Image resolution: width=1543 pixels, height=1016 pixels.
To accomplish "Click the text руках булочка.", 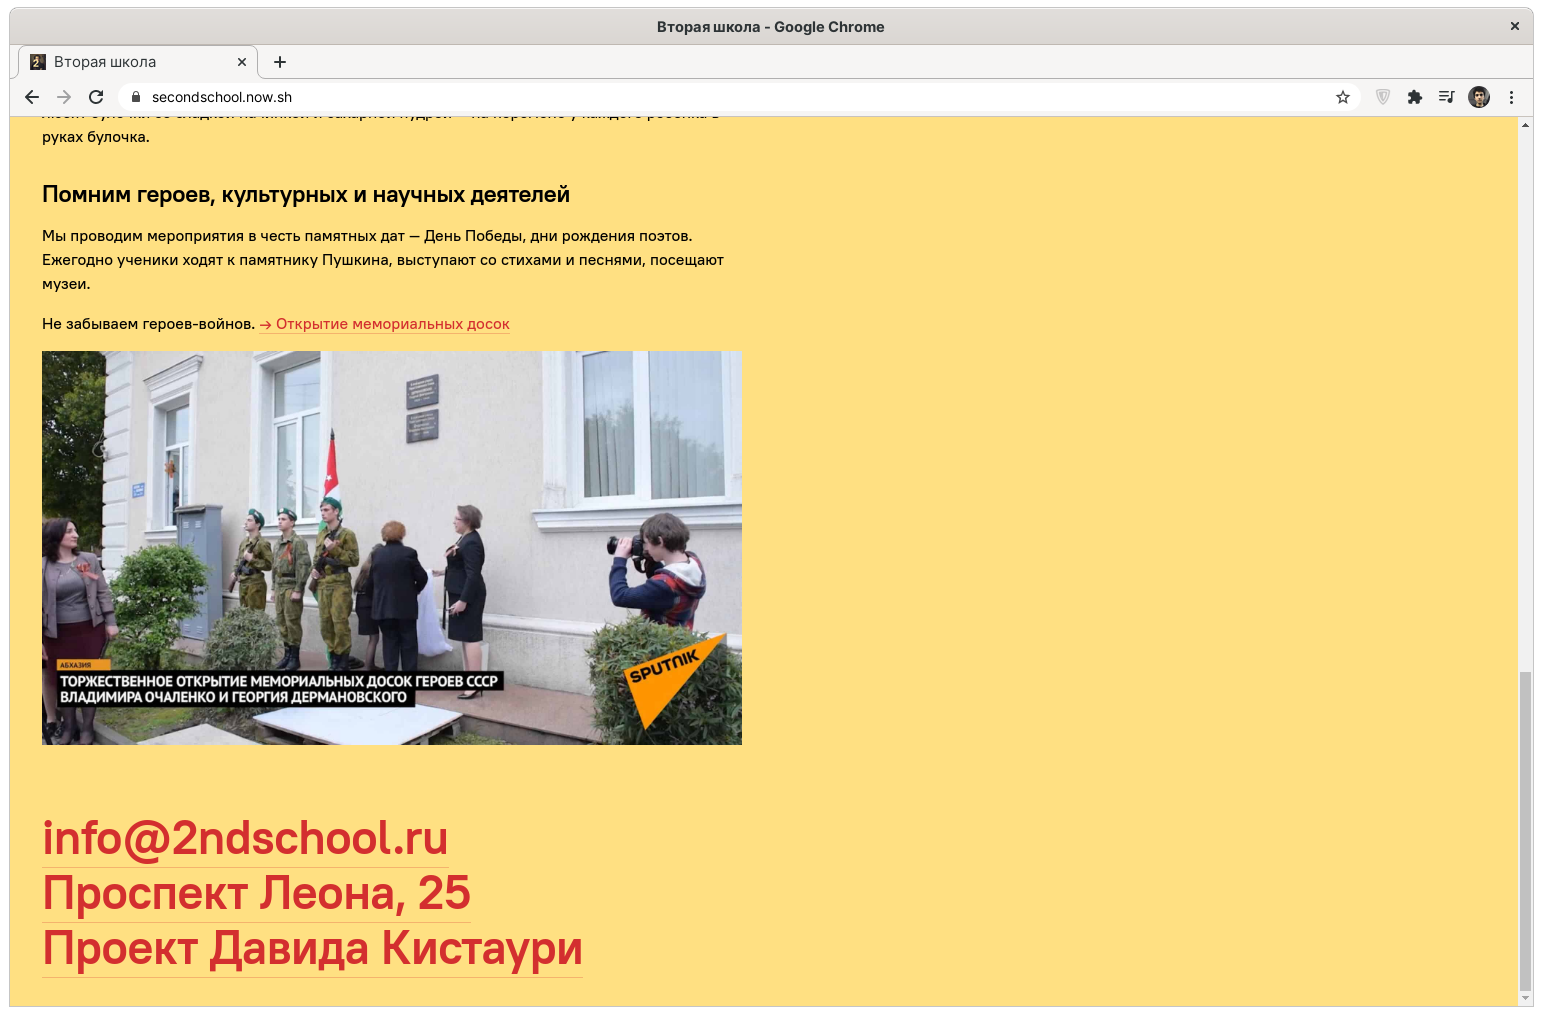I will point(96,137).
